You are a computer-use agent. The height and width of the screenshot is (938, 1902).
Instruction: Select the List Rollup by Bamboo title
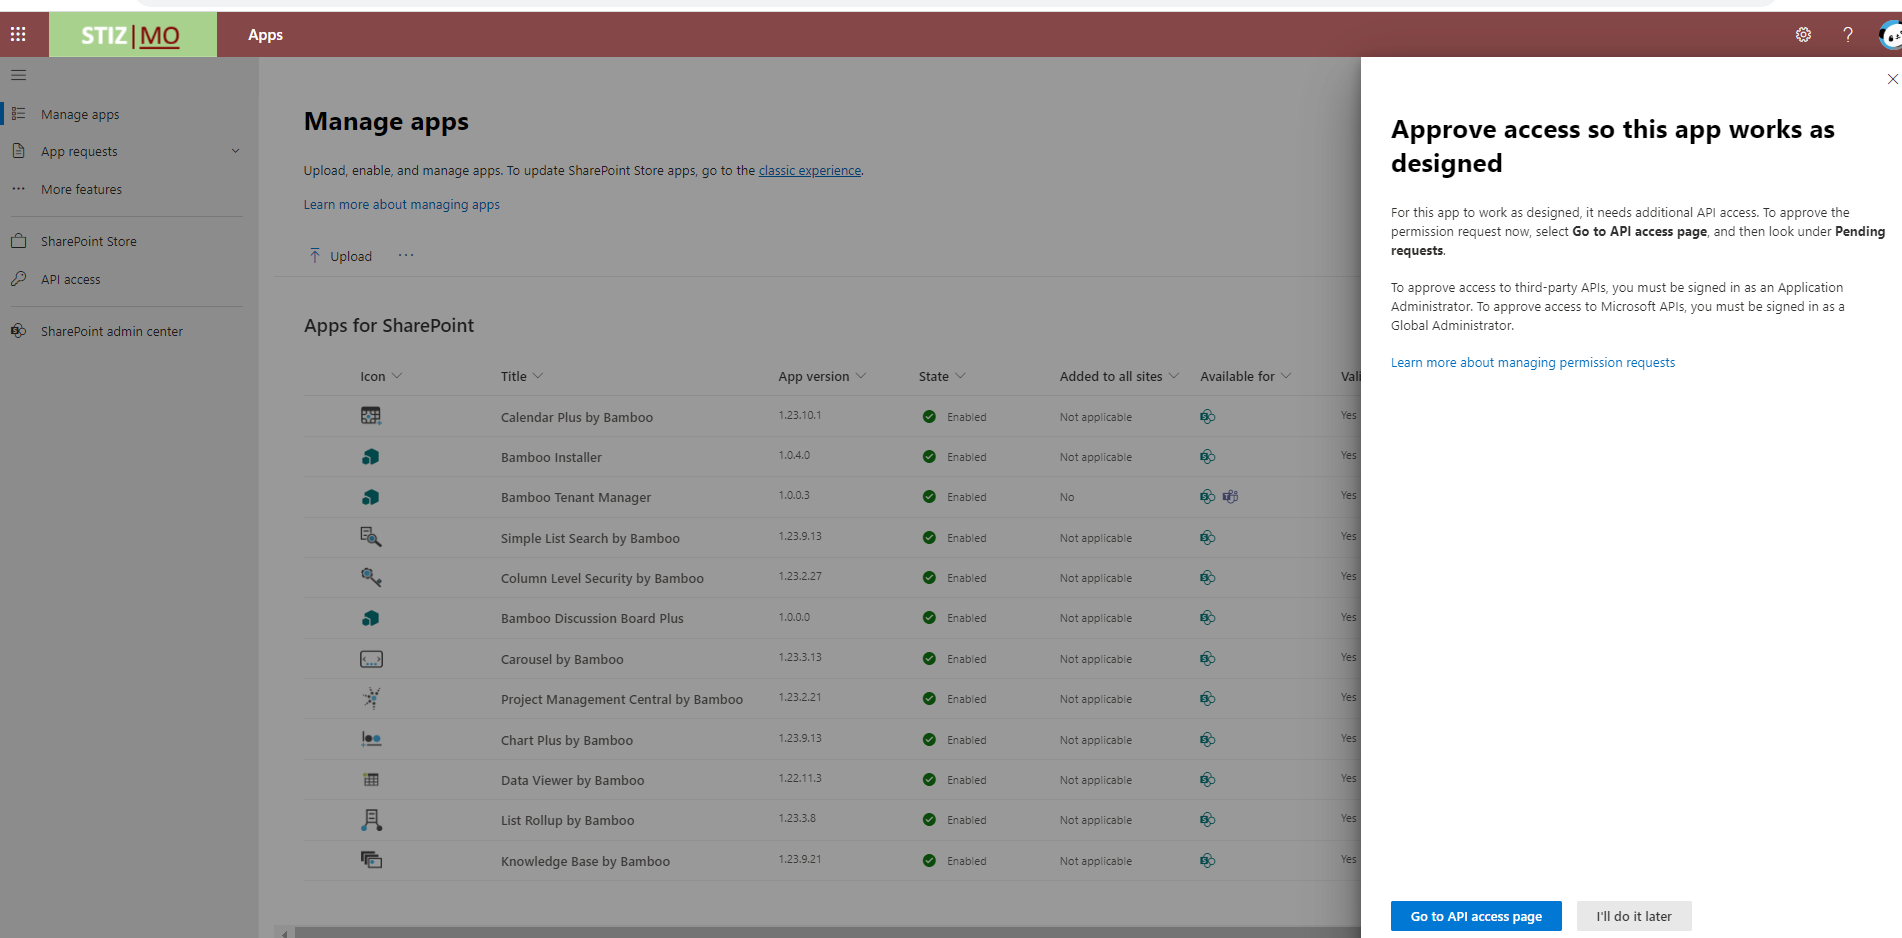pyautogui.click(x=568, y=820)
